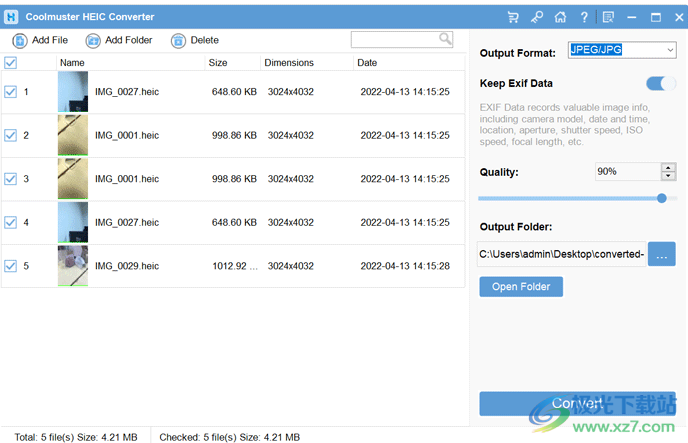Increase quality with the up spinner arrow

click(x=668, y=168)
